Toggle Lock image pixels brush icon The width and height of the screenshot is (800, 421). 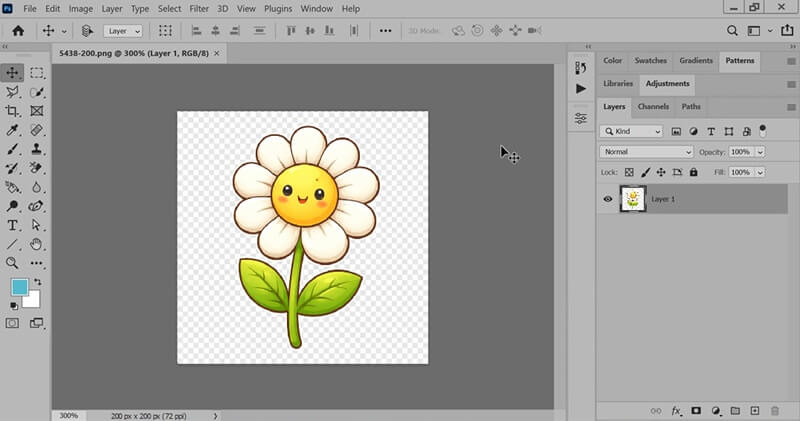[x=645, y=172]
